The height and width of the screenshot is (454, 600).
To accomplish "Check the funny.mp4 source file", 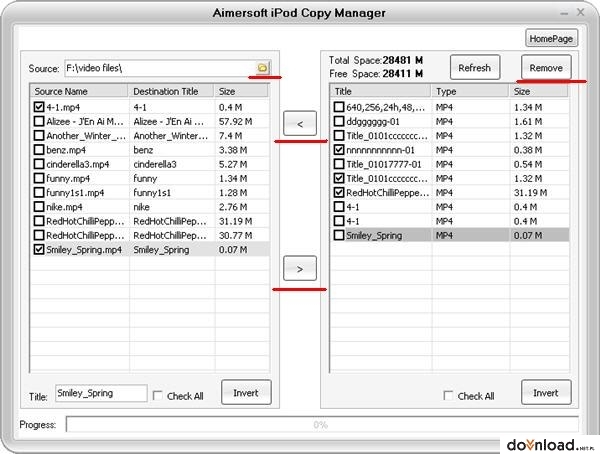I will click(x=39, y=178).
